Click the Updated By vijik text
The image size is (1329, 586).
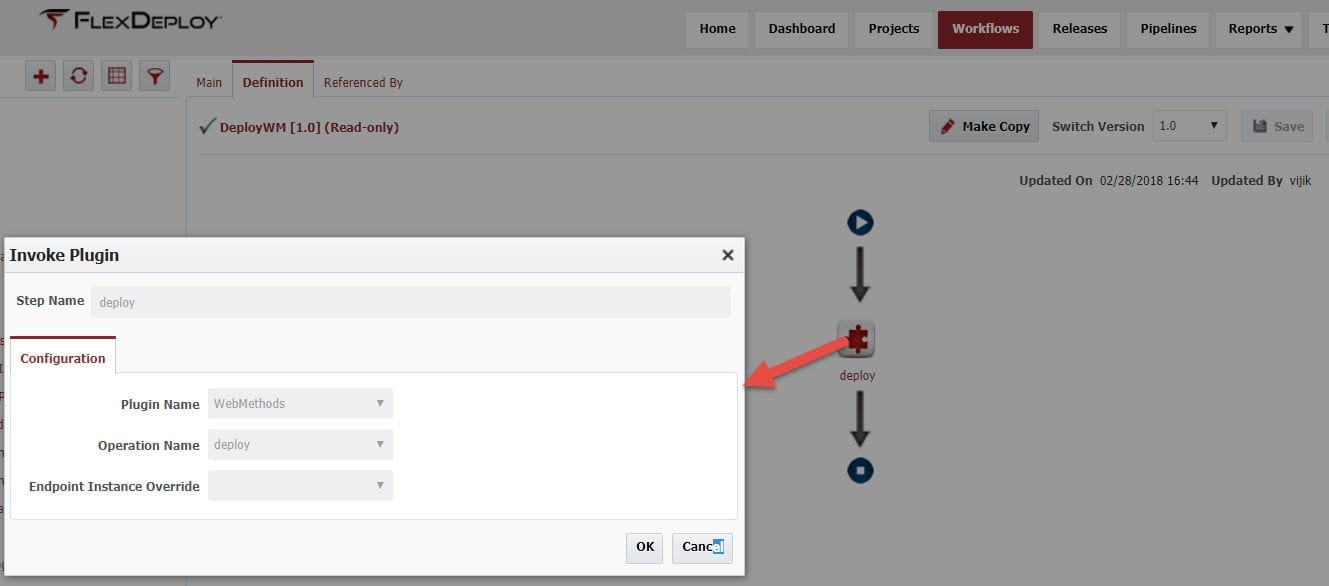pos(1261,181)
